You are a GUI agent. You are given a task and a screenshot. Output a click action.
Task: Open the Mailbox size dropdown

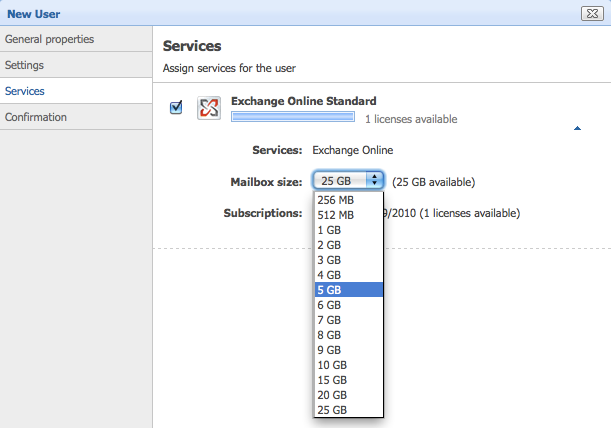coord(348,180)
